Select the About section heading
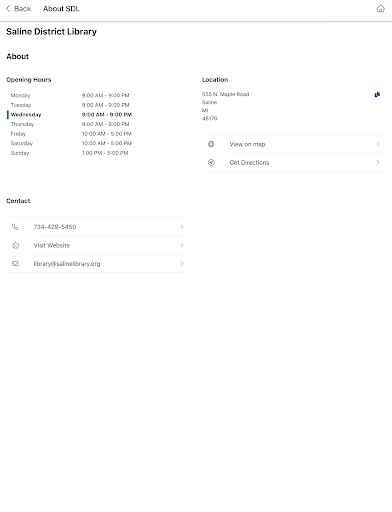392x512 pixels. [17, 56]
